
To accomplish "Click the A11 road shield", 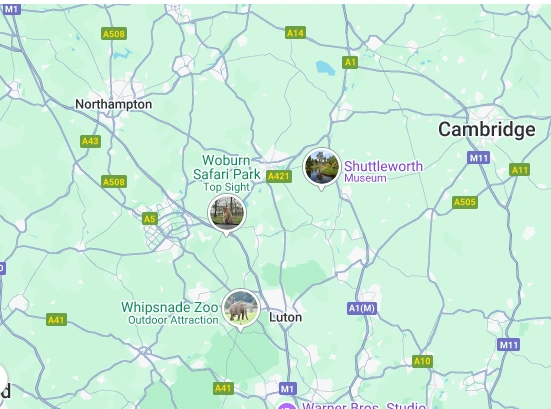I will click(x=520, y=170).
